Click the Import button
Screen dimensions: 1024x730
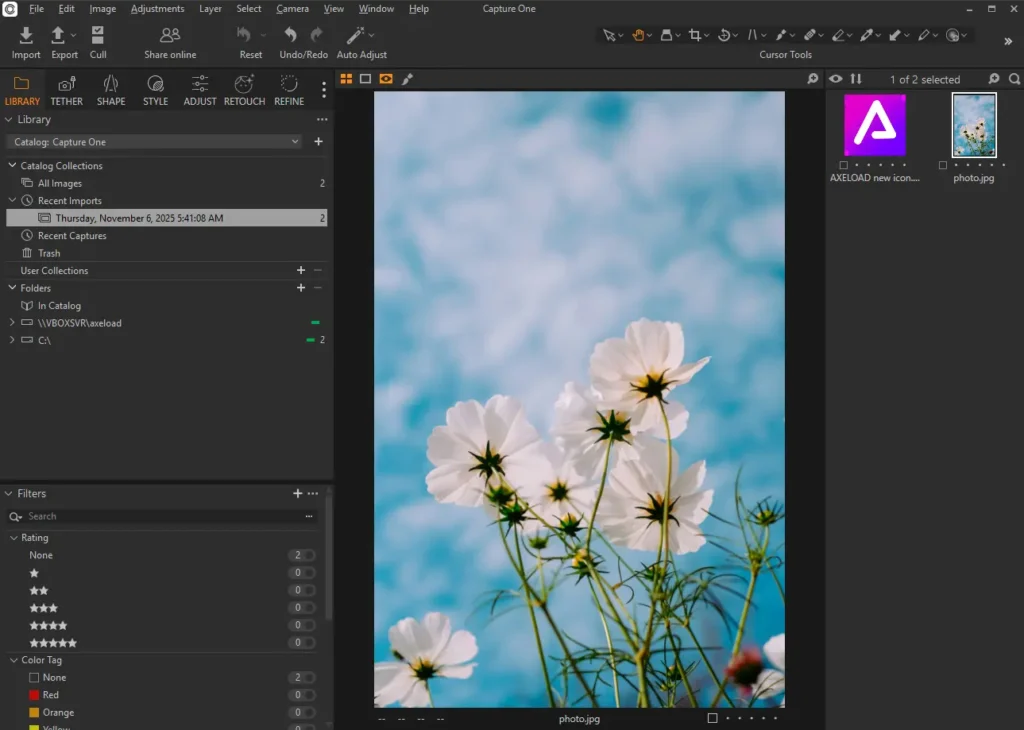click(x=25, y=40)
